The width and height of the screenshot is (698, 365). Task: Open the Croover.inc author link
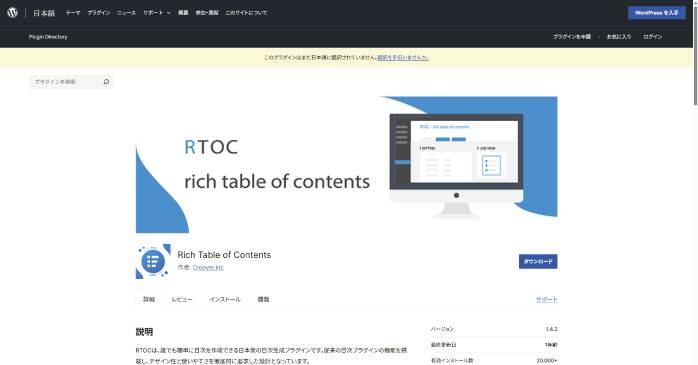click(208, 268)
